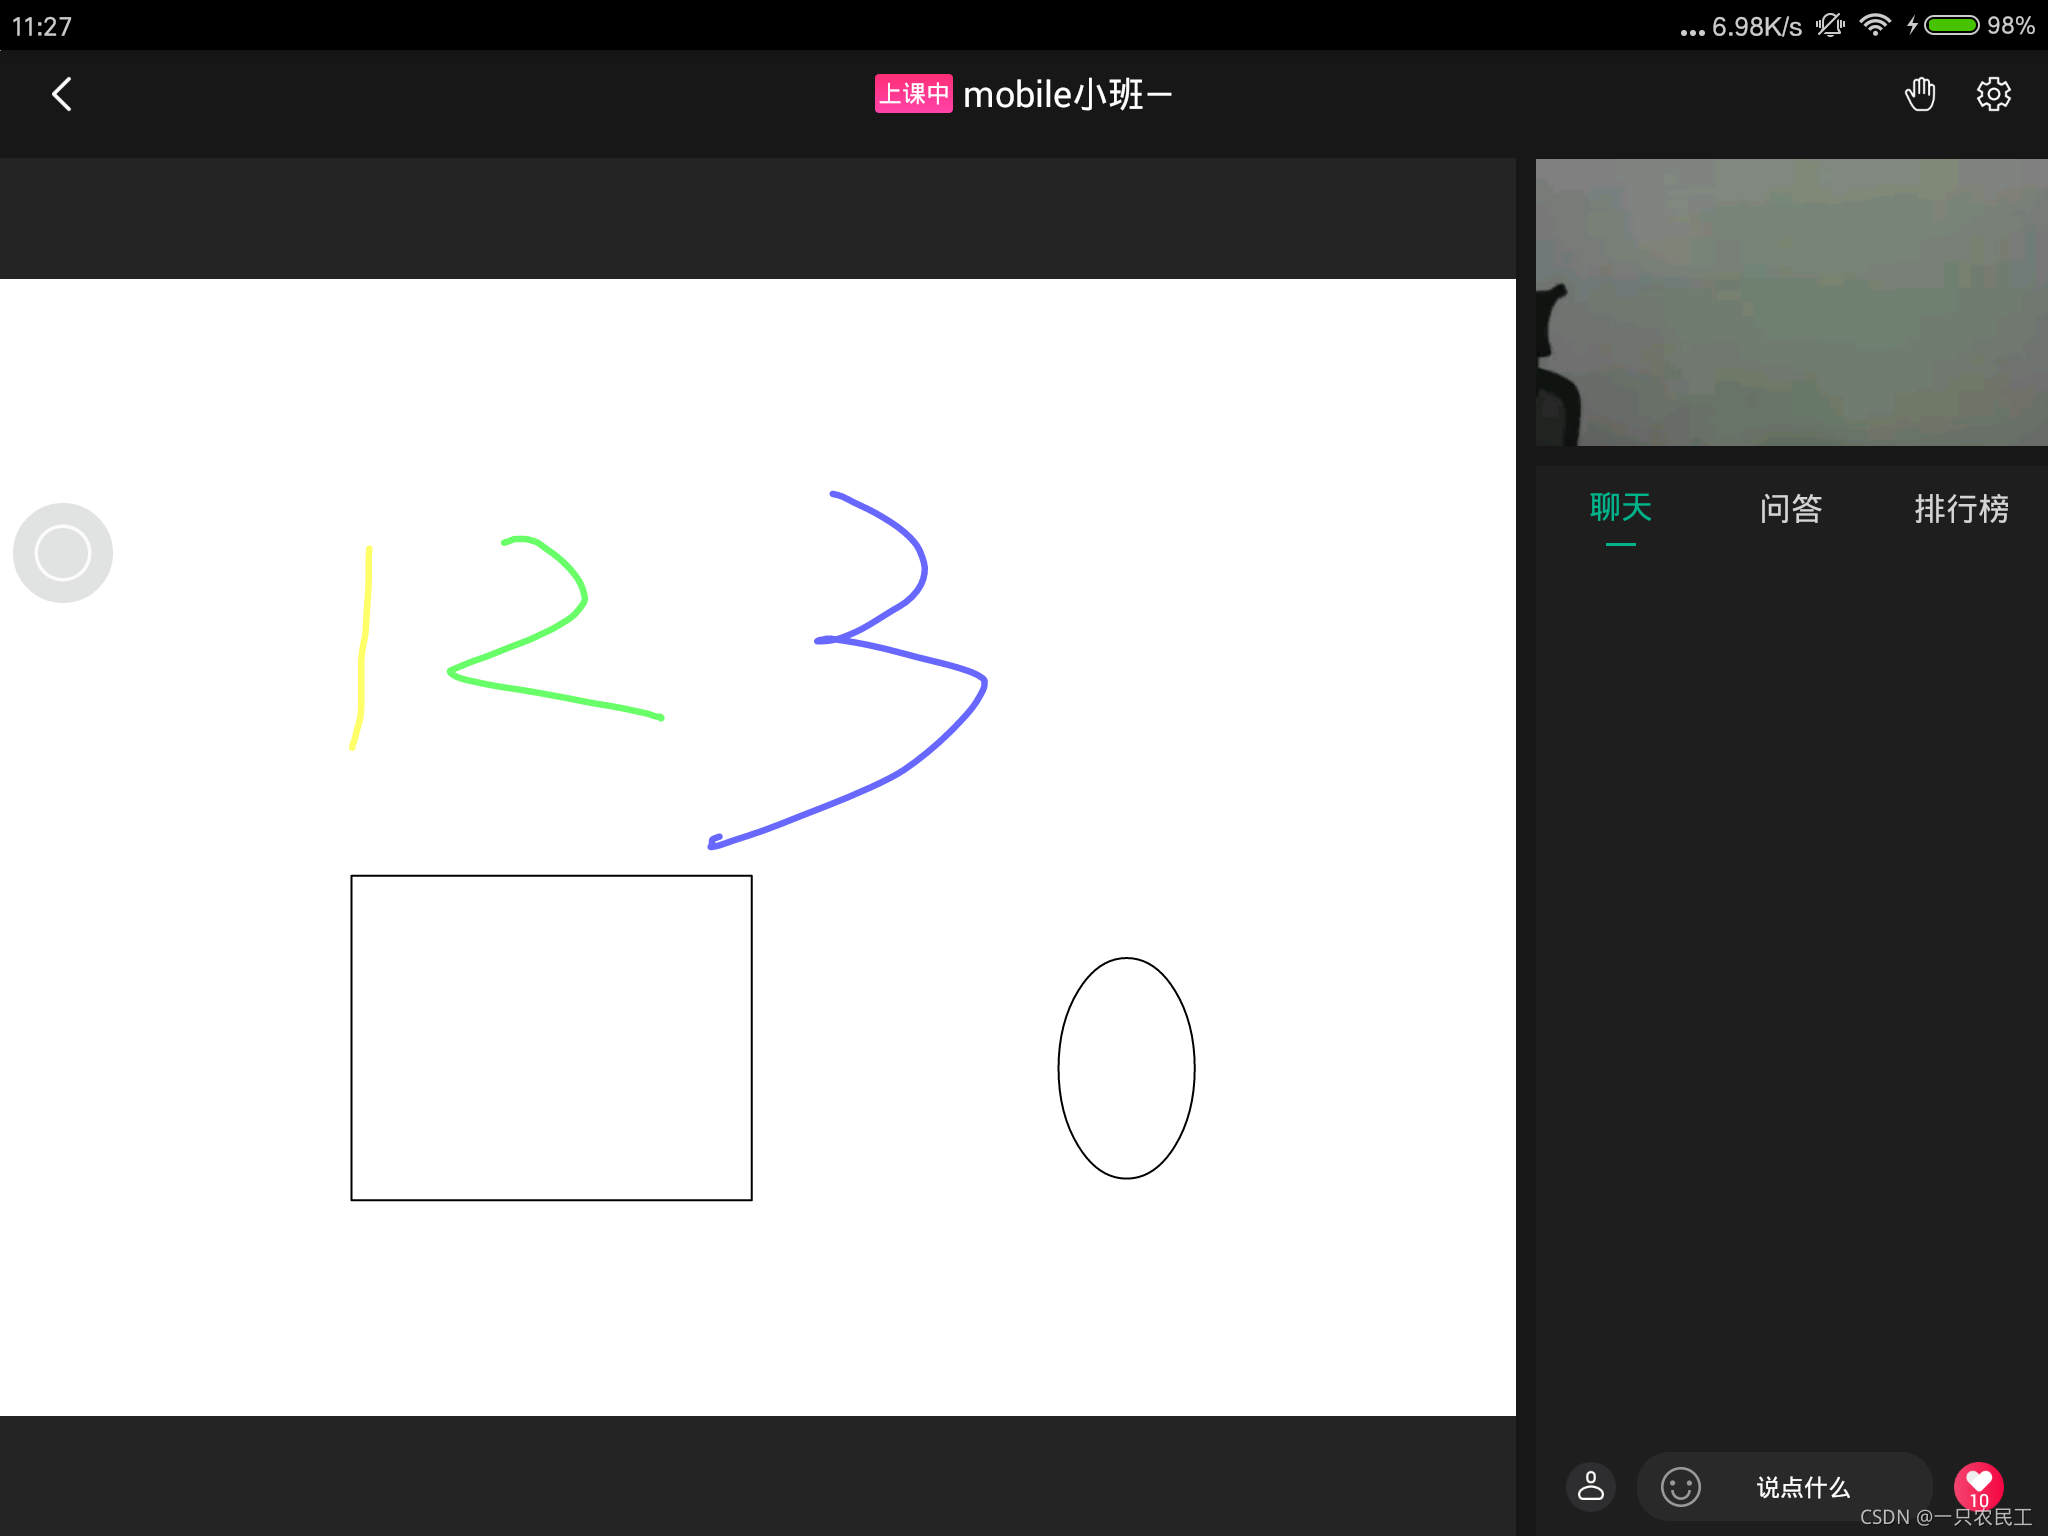Viewport: 2048px width, 1536px height.
Task: Switch to the 聊天 chat tab
Action: [1620, 508]
